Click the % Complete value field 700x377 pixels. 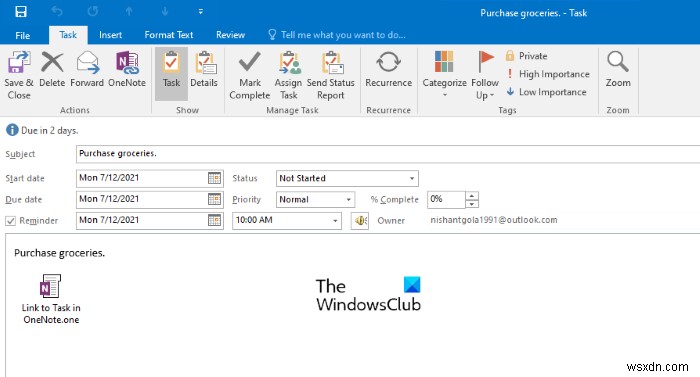(446, 199)
